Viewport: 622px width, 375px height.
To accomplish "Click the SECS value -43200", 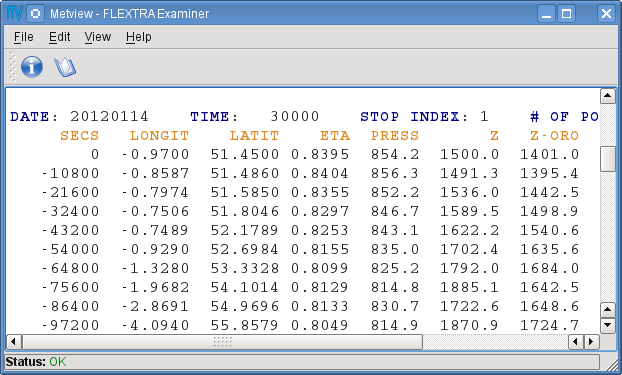I will 70,231.
